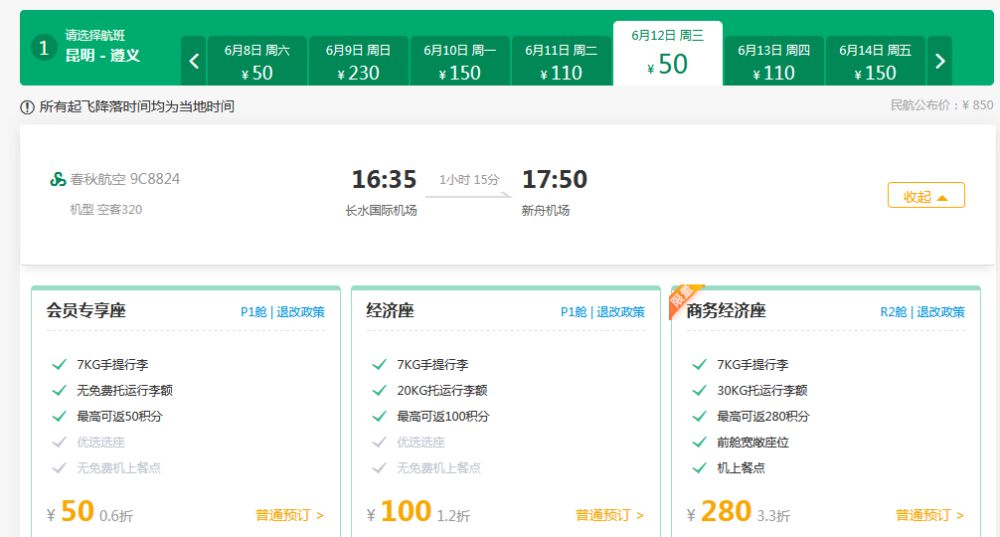Click the 经济座 card title
1000x537 pixels.
[x=390, y=311]
